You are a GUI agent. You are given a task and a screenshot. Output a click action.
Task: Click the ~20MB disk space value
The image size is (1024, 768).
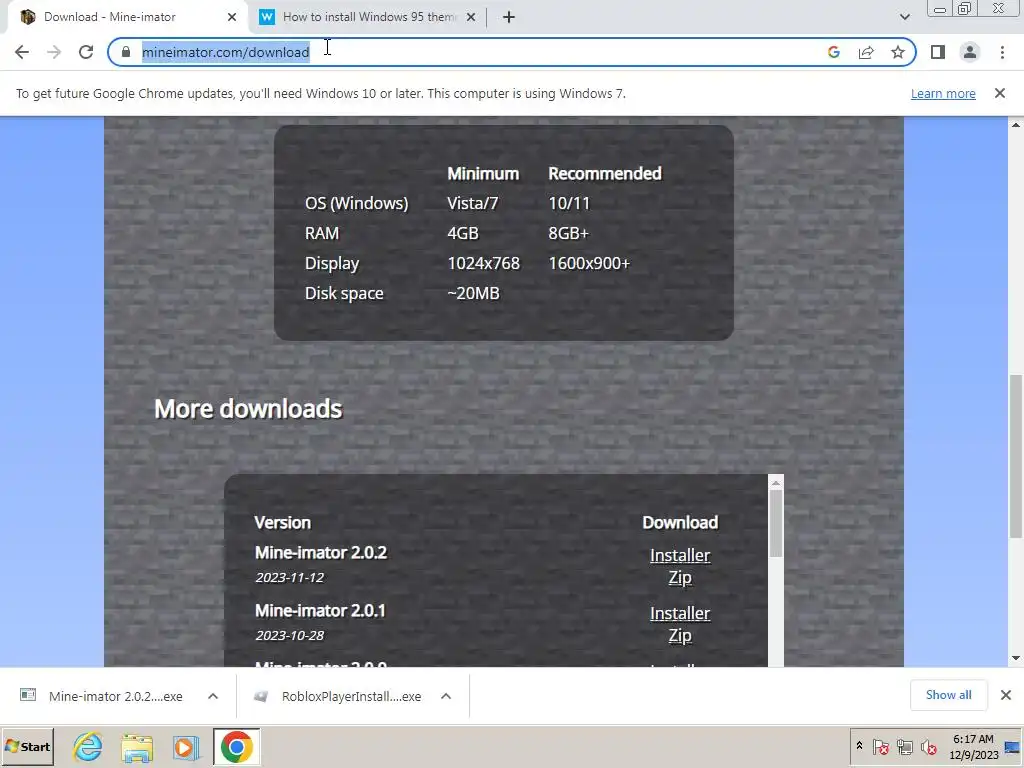pos(473,293)
